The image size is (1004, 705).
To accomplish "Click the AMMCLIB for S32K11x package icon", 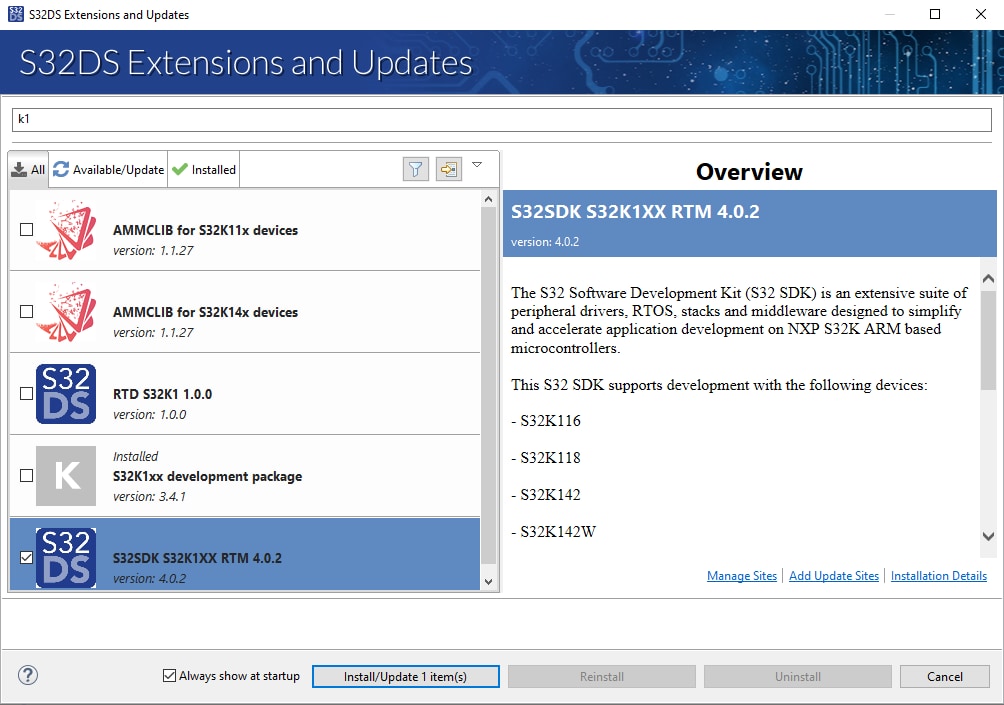I will coord(66,230).
